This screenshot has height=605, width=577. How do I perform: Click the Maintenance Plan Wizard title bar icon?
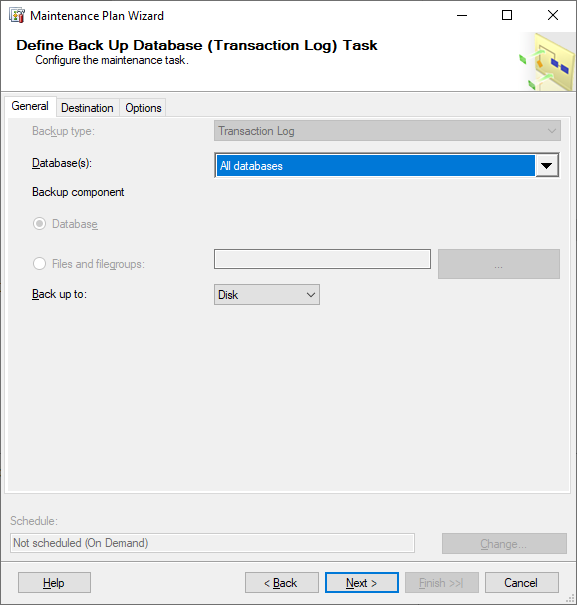pyautogui.click(x=17, y=16)
